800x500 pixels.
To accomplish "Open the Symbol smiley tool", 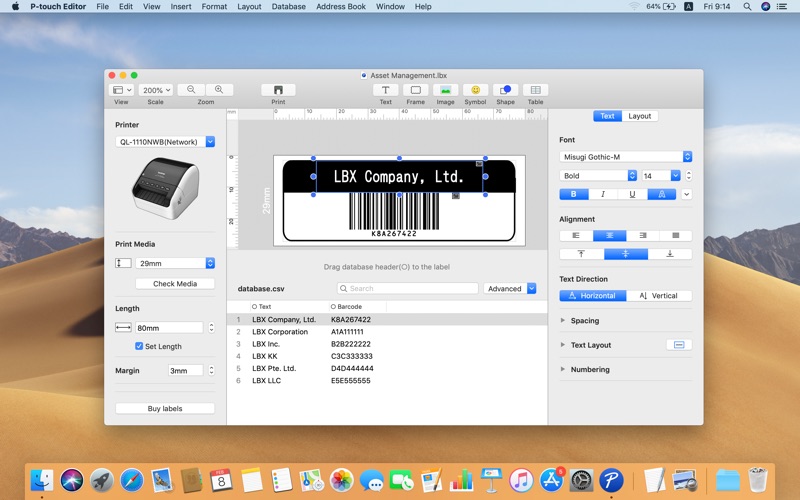I will coord(476,90).
